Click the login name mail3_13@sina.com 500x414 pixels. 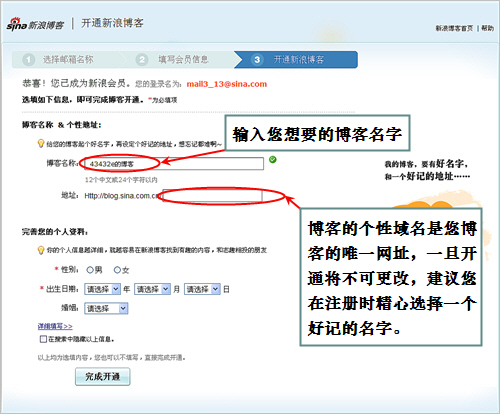[227, 84]
